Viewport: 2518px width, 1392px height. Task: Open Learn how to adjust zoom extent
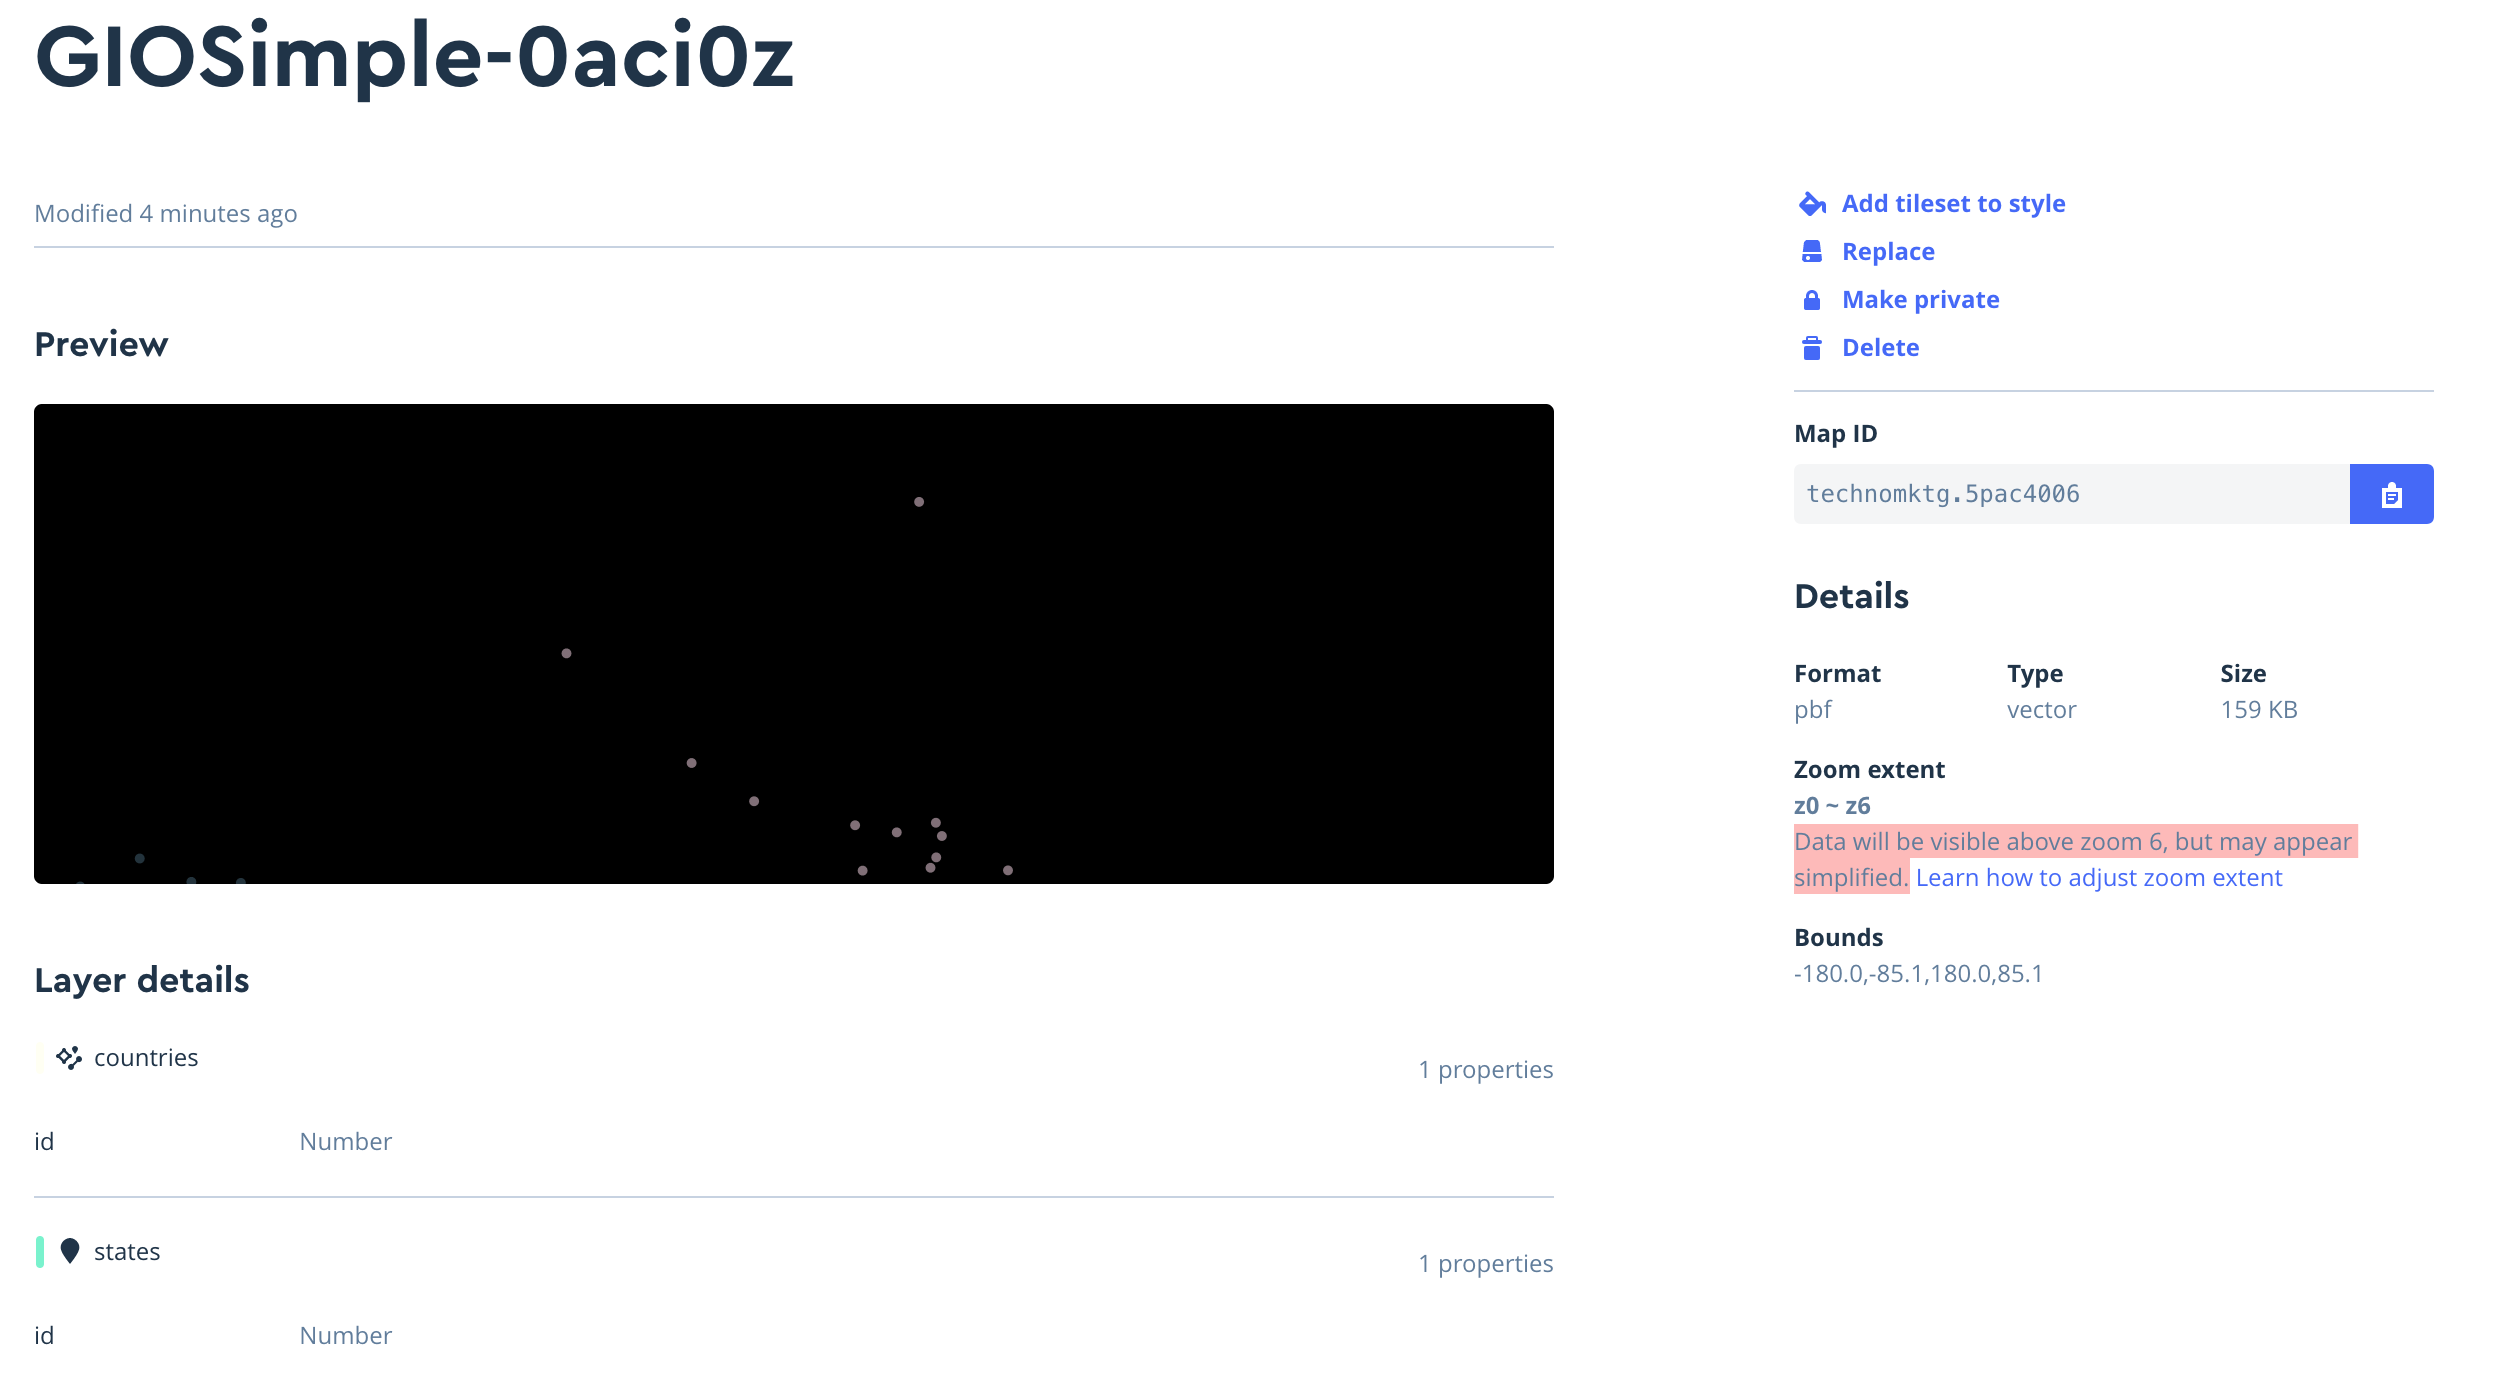(x=2099, y=877)
